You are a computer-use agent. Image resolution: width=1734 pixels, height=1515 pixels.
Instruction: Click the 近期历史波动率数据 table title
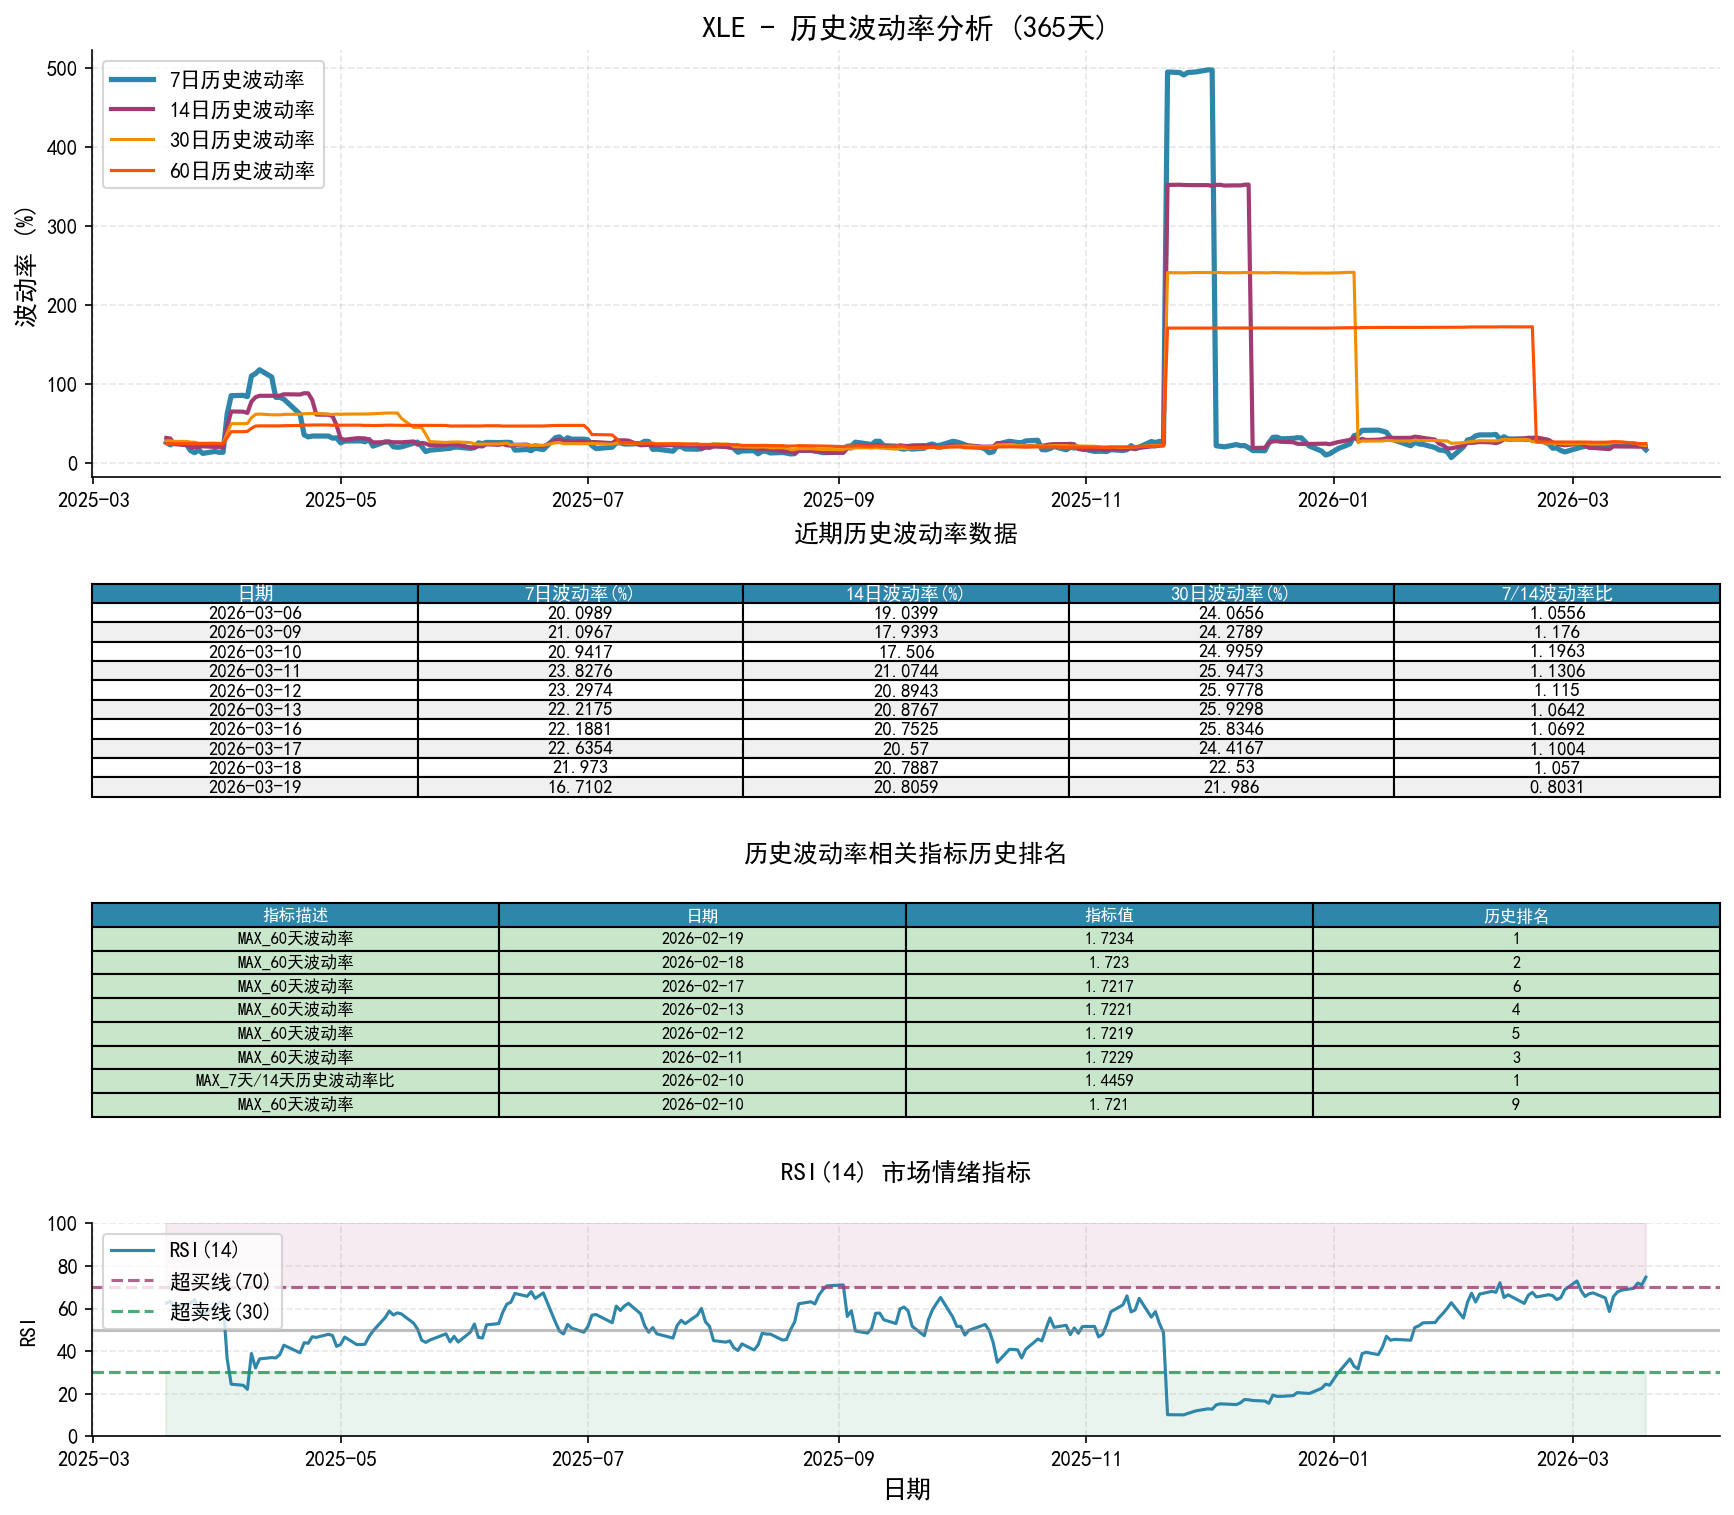pyautogui.click(x=905, y=534)
